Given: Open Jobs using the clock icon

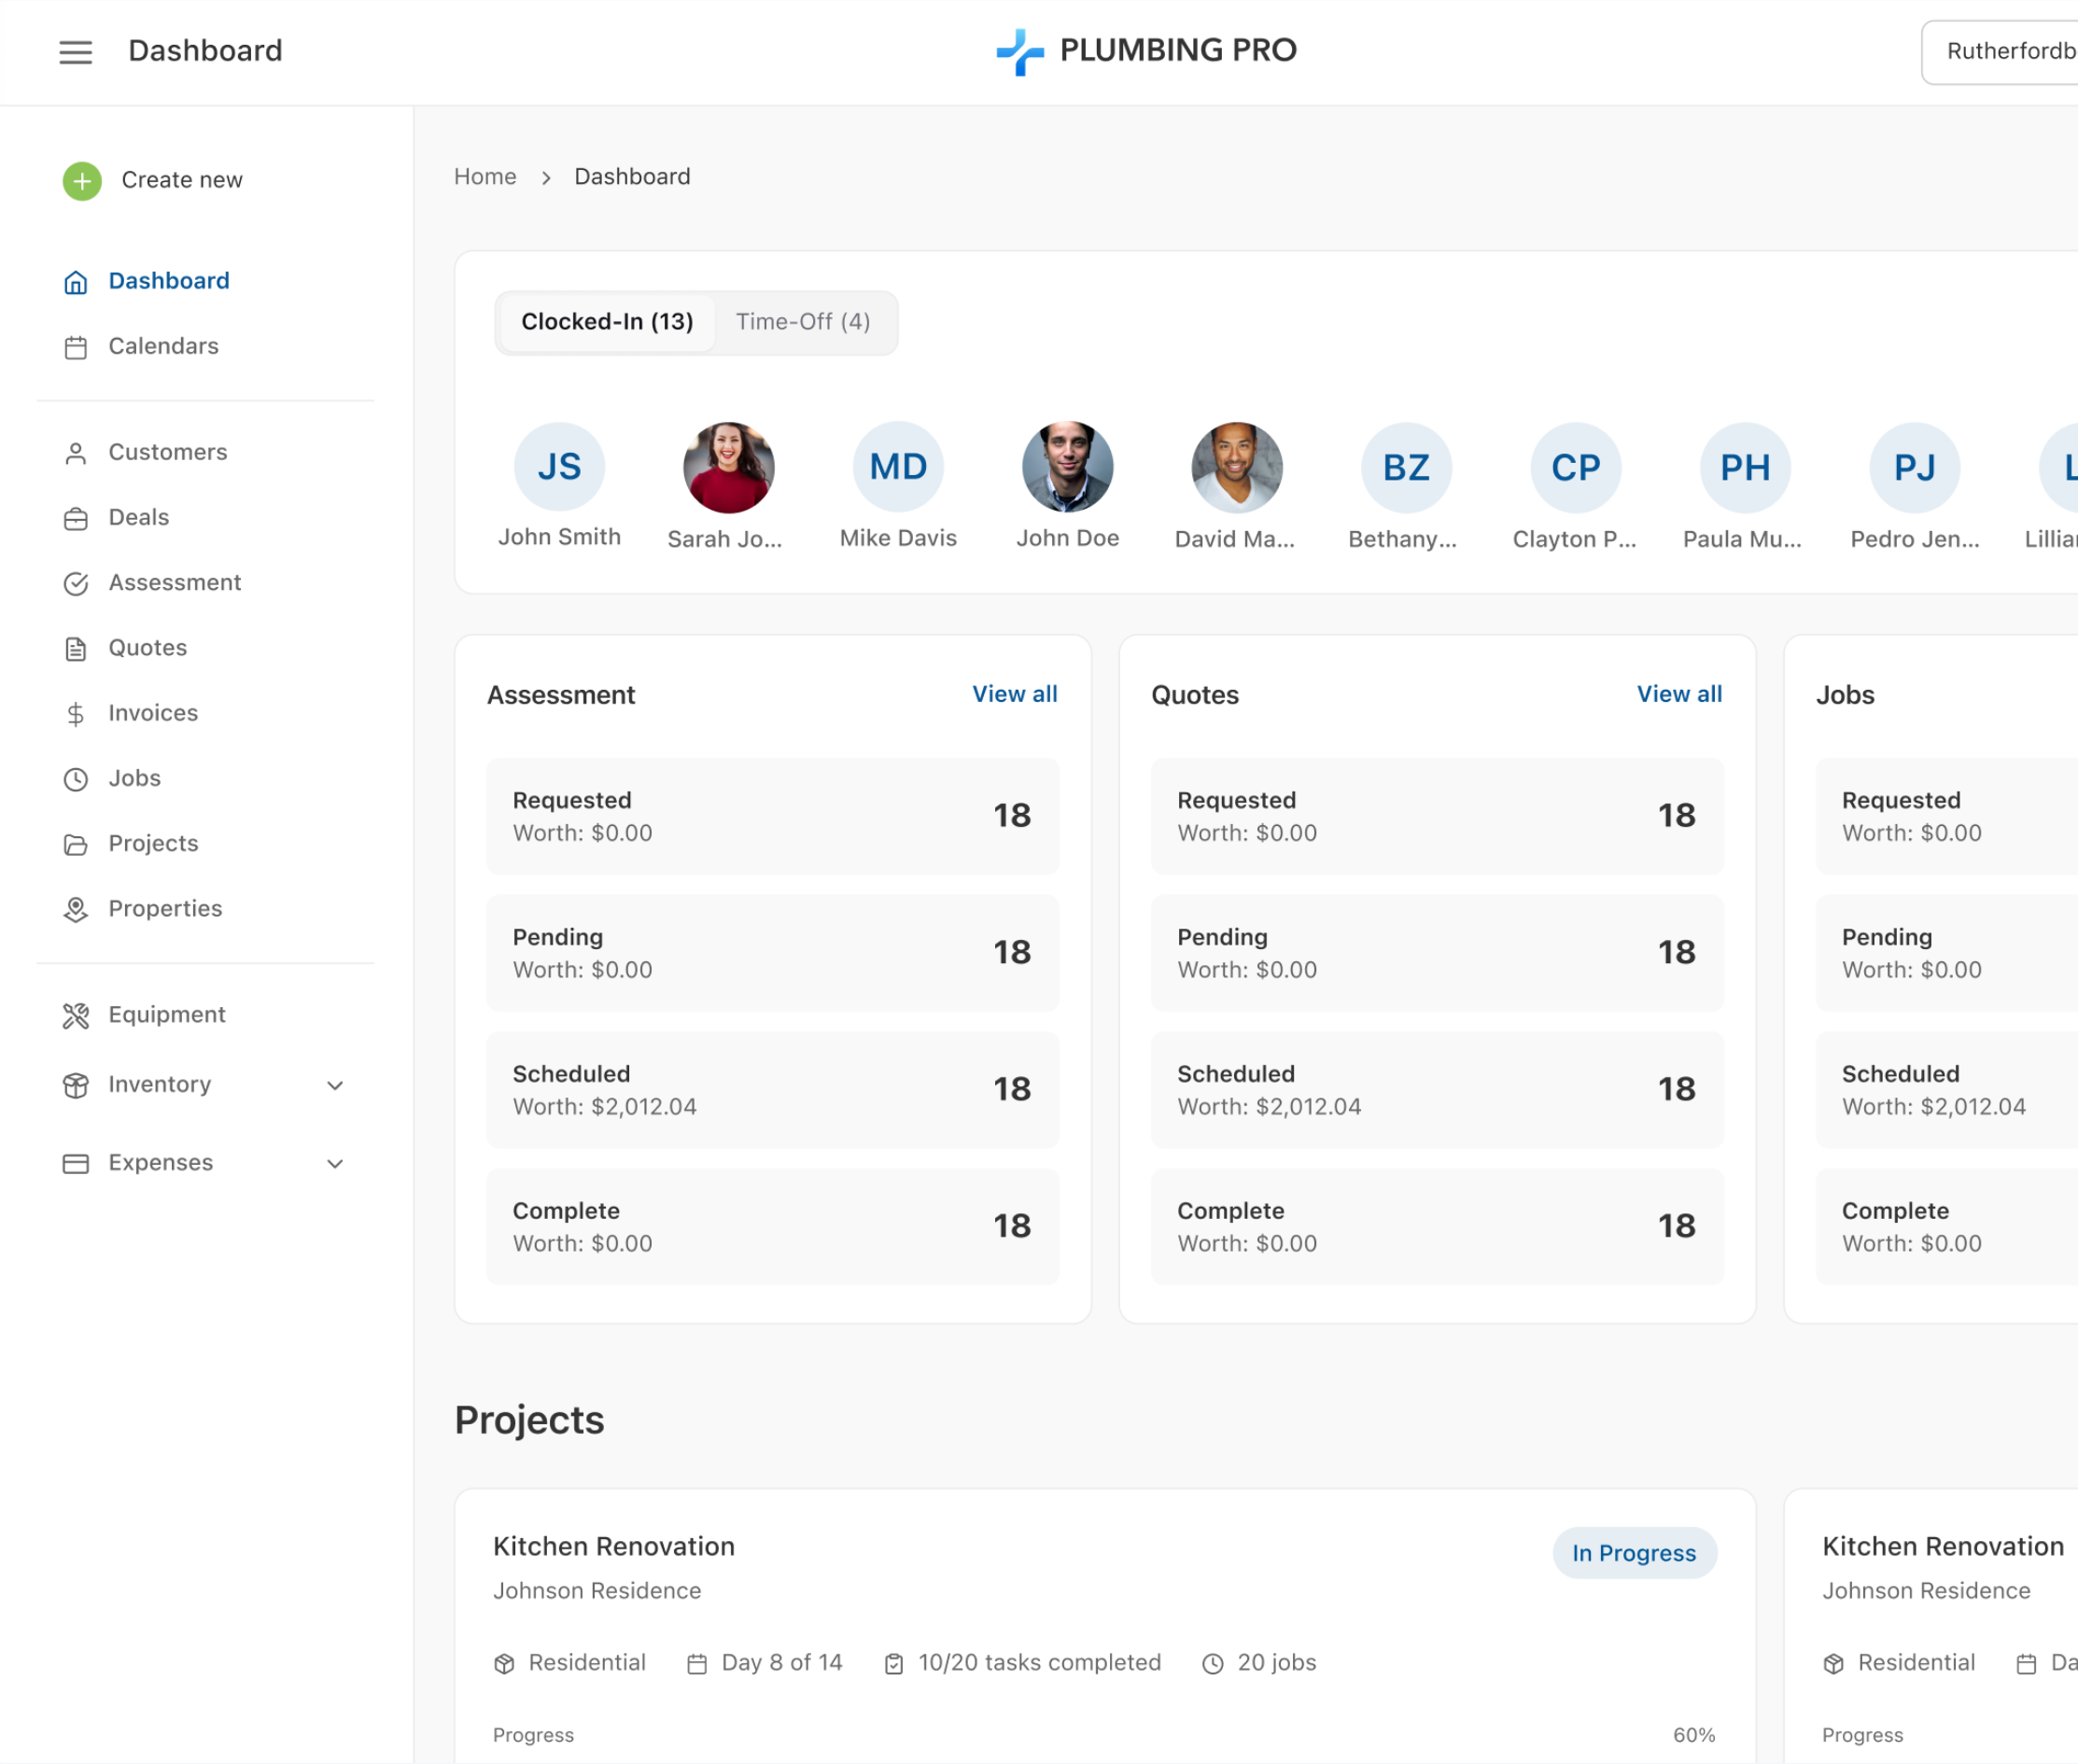Looking at the screenshot, I should click(76, 779).
